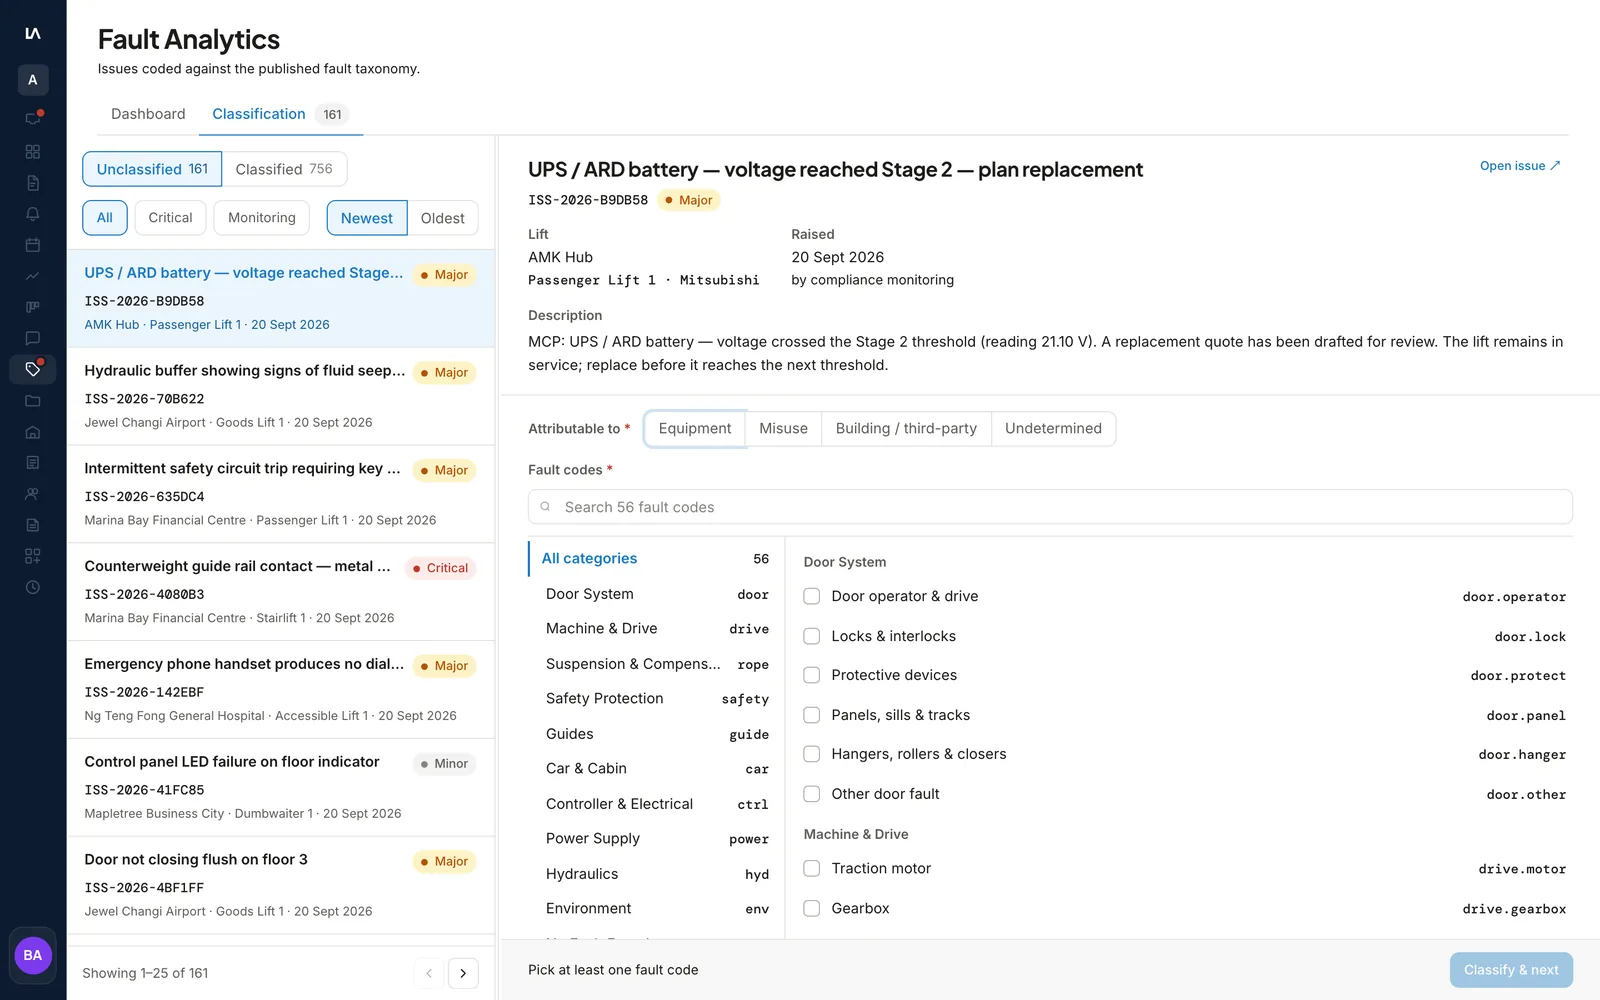Check Hangers, rollers & closers fault code
Screen dimensions: 1600x1000
812,754
